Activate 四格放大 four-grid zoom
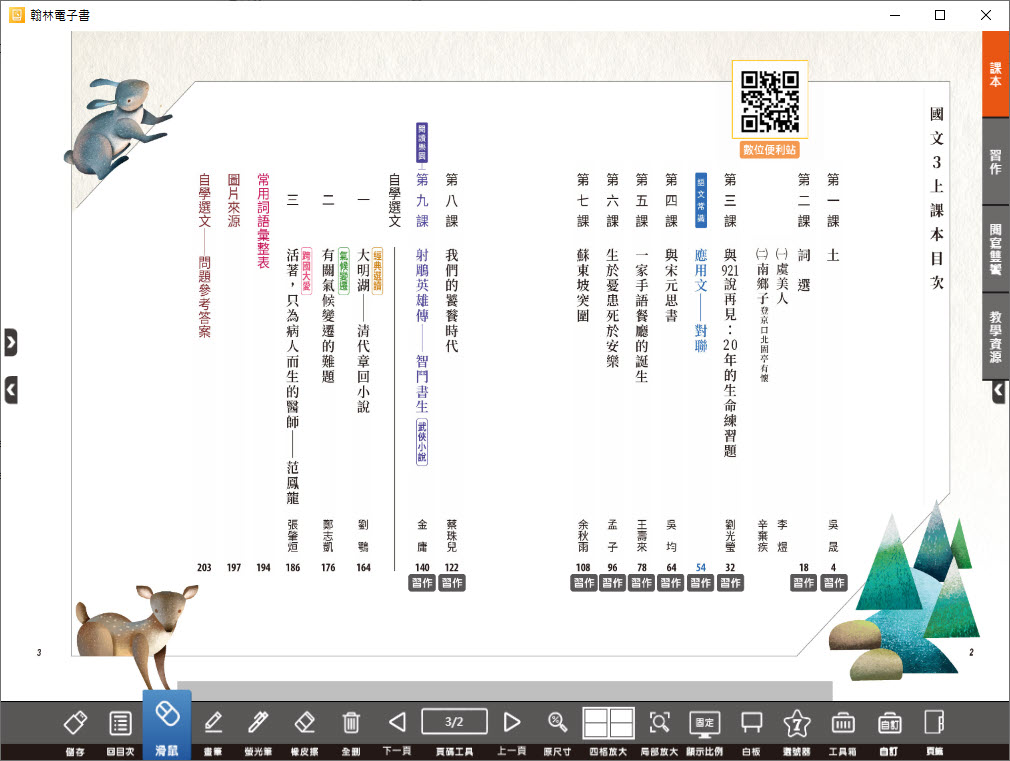 point(609,723)
